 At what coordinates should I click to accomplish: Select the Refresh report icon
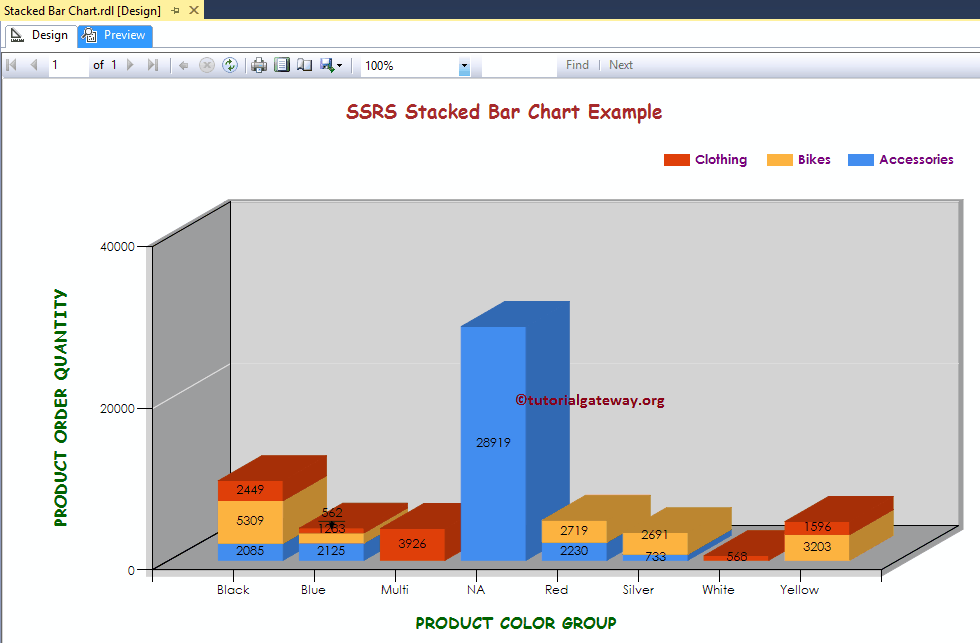[230, 65]
